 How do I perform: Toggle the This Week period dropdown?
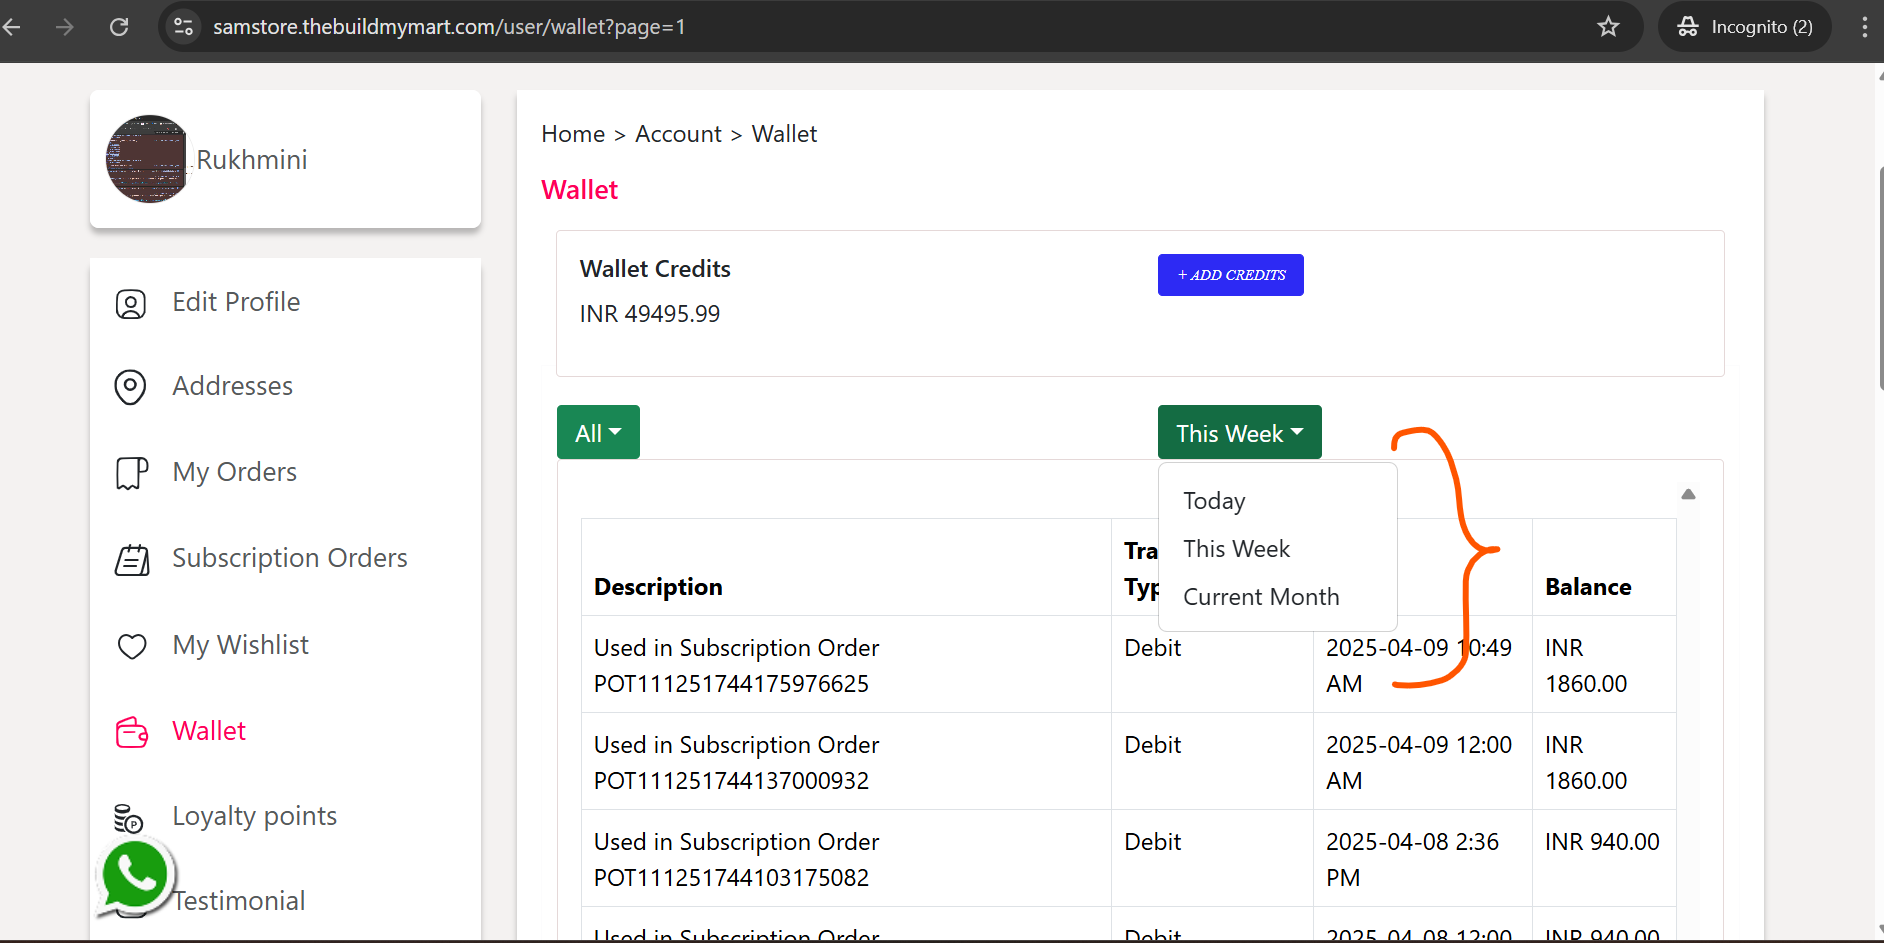click(1240, 432)
